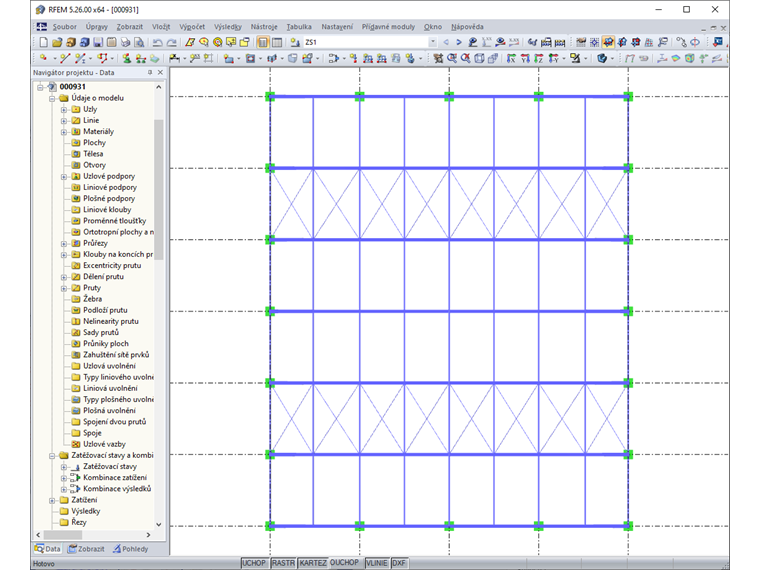Save the model with floppy disk icon
The height and width of the screenshot is (570, 760).
point(98,42)
